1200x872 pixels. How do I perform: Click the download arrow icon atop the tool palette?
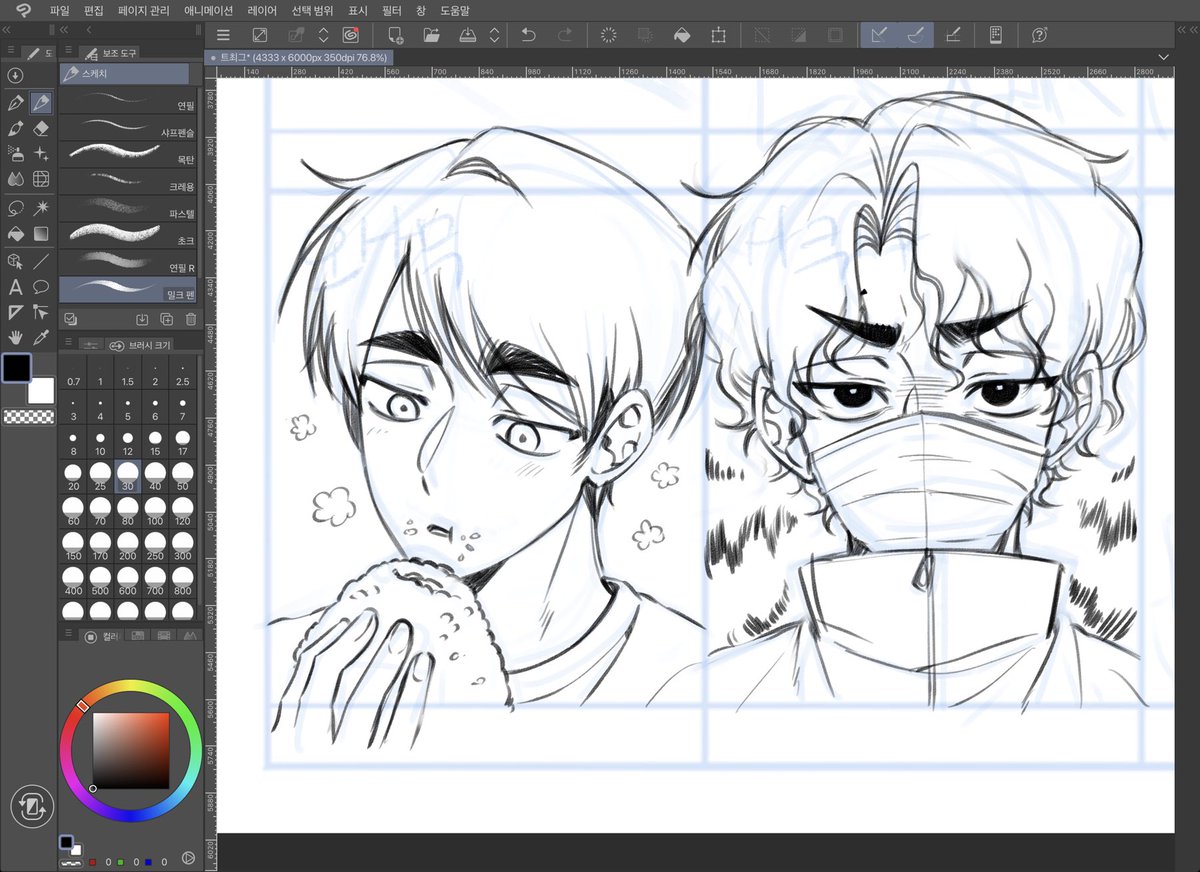(x=14, y=75)
